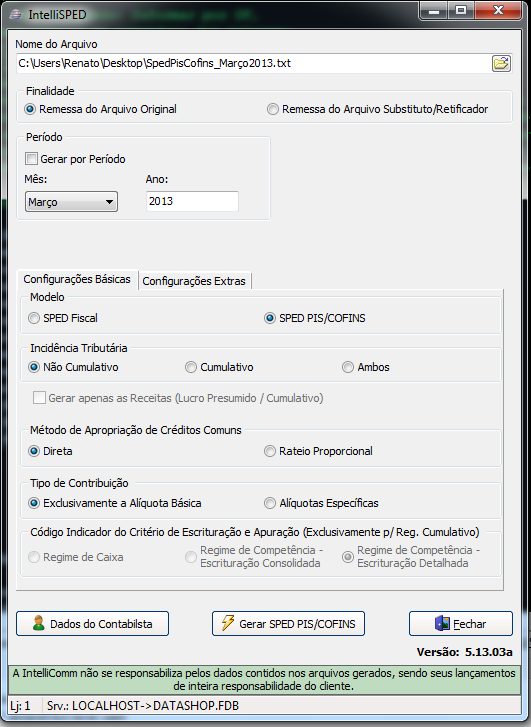Minimize the IntelliSPED window
The width and height of the screenshot is (531, 727).
coord(434,11)
